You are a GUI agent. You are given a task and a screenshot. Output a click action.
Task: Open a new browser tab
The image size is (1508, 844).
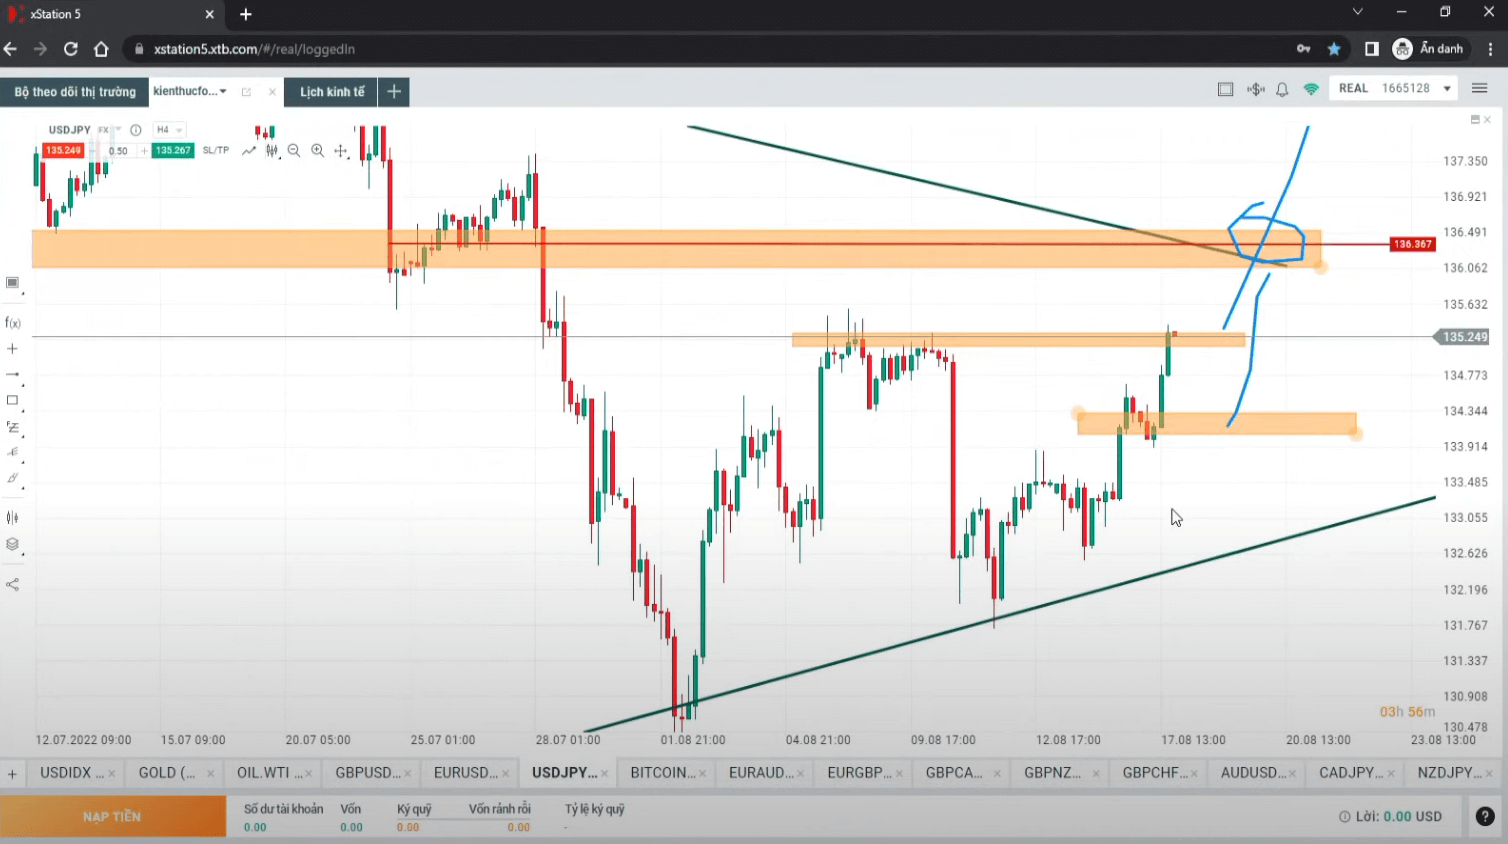tap(246, 14)
